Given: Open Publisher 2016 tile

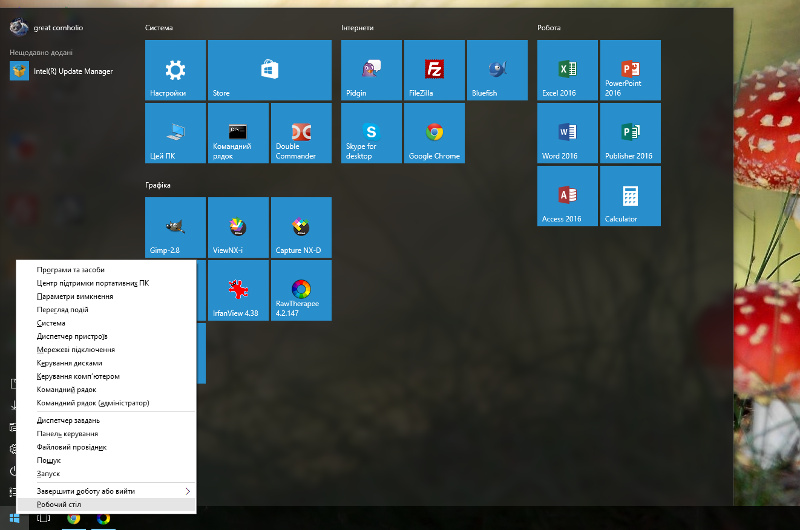Looking at the screenshot, I should coord(631,133).
